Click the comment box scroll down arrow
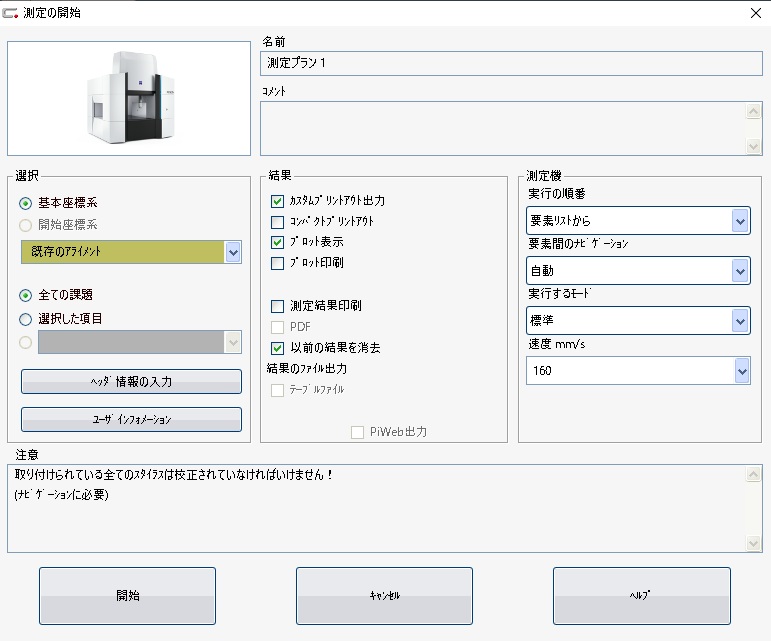 point(753,146)
